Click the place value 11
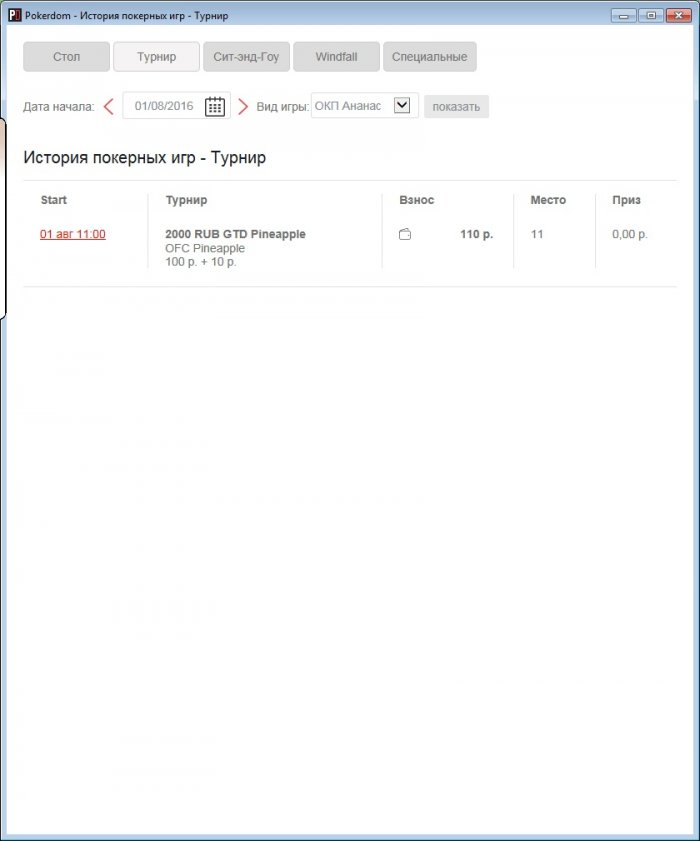The height and width of the screenshot is (841, 700). (x=537, y=234)
